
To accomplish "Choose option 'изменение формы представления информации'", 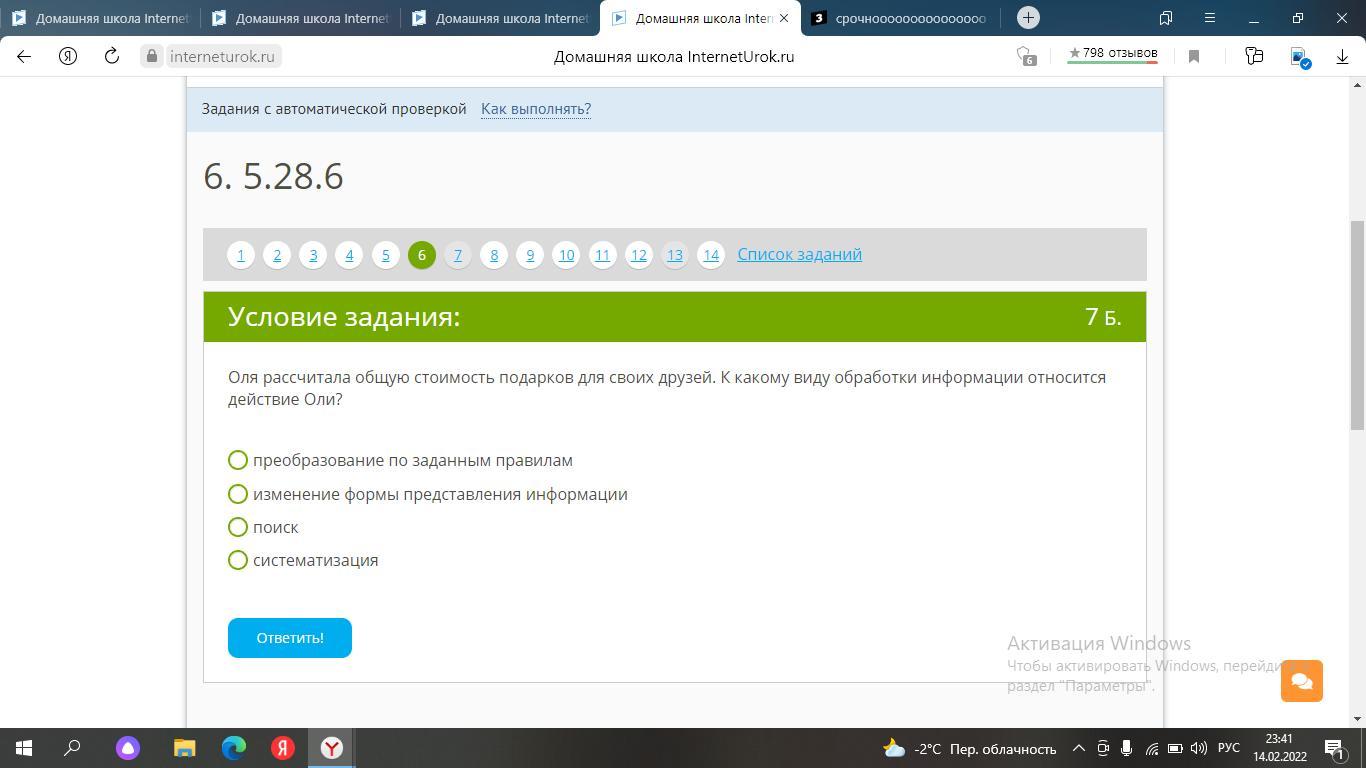I will pos(238,494).
